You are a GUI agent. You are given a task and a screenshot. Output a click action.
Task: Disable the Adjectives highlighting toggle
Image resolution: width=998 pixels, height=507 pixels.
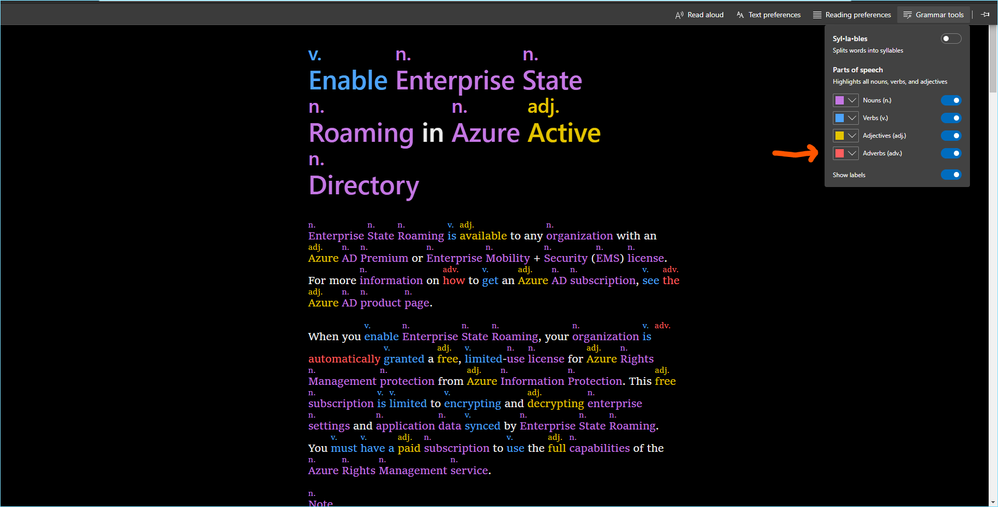(951, 135)
